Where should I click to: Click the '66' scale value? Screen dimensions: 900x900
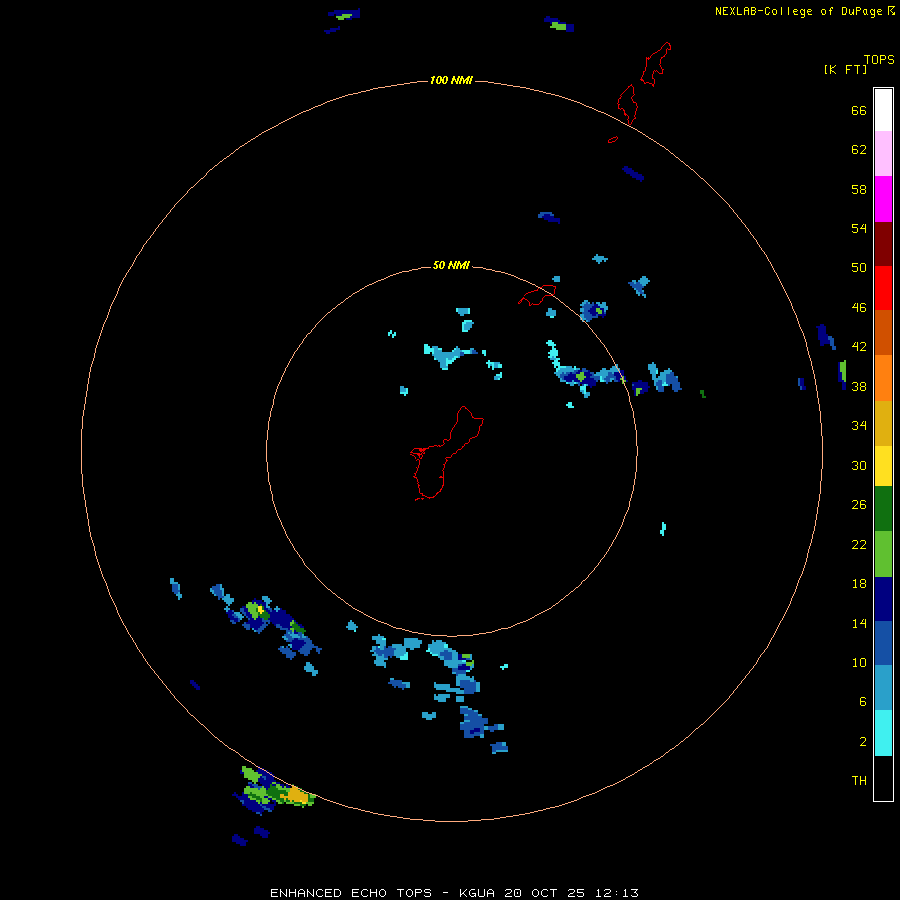click(859, 110)
